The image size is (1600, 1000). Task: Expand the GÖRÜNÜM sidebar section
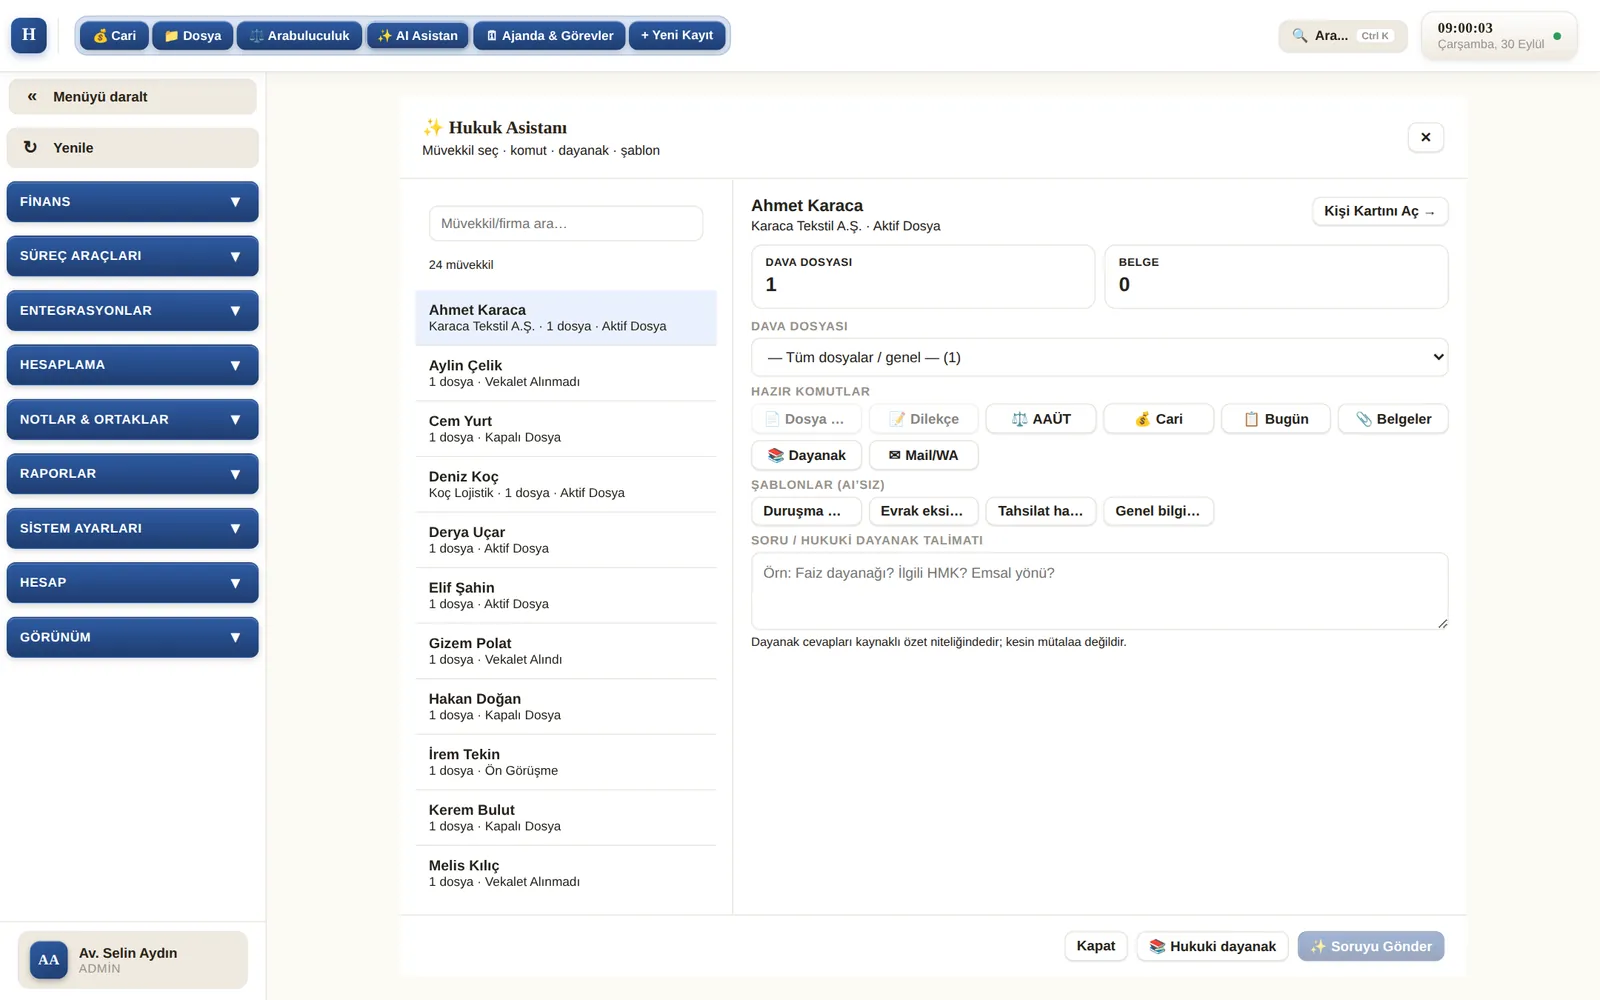tap(132, 638)
